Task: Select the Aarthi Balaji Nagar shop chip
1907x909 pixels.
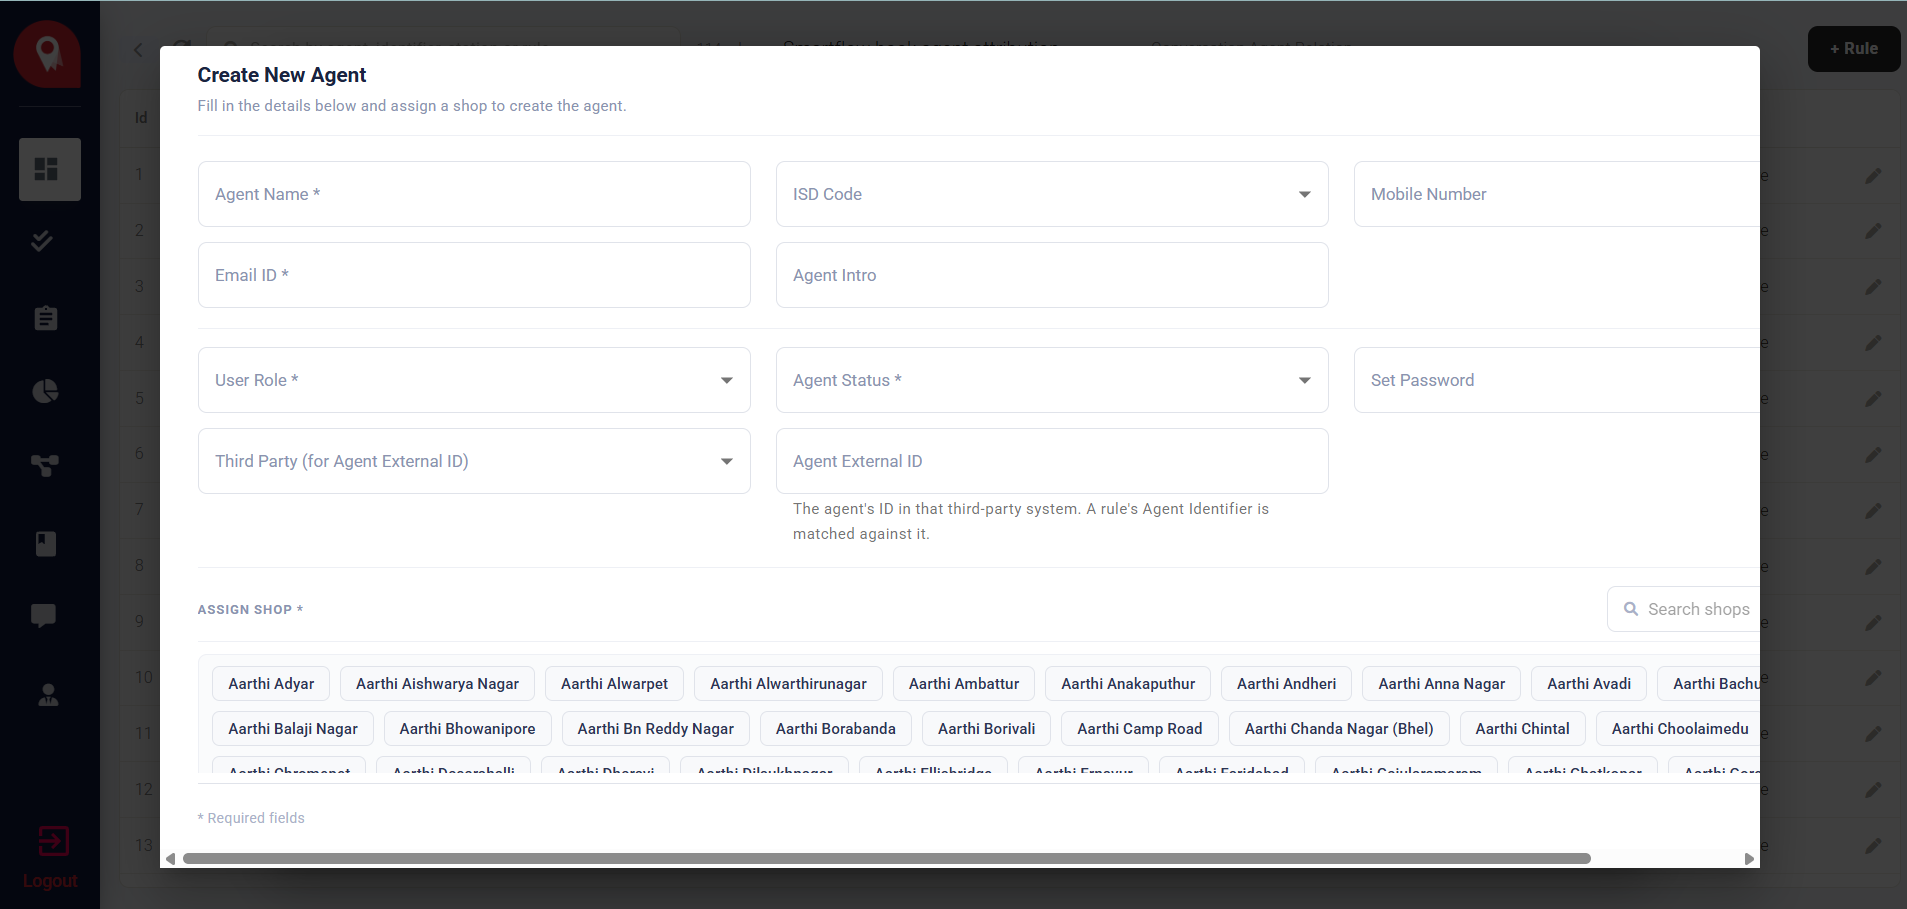Action: point(293,729)
